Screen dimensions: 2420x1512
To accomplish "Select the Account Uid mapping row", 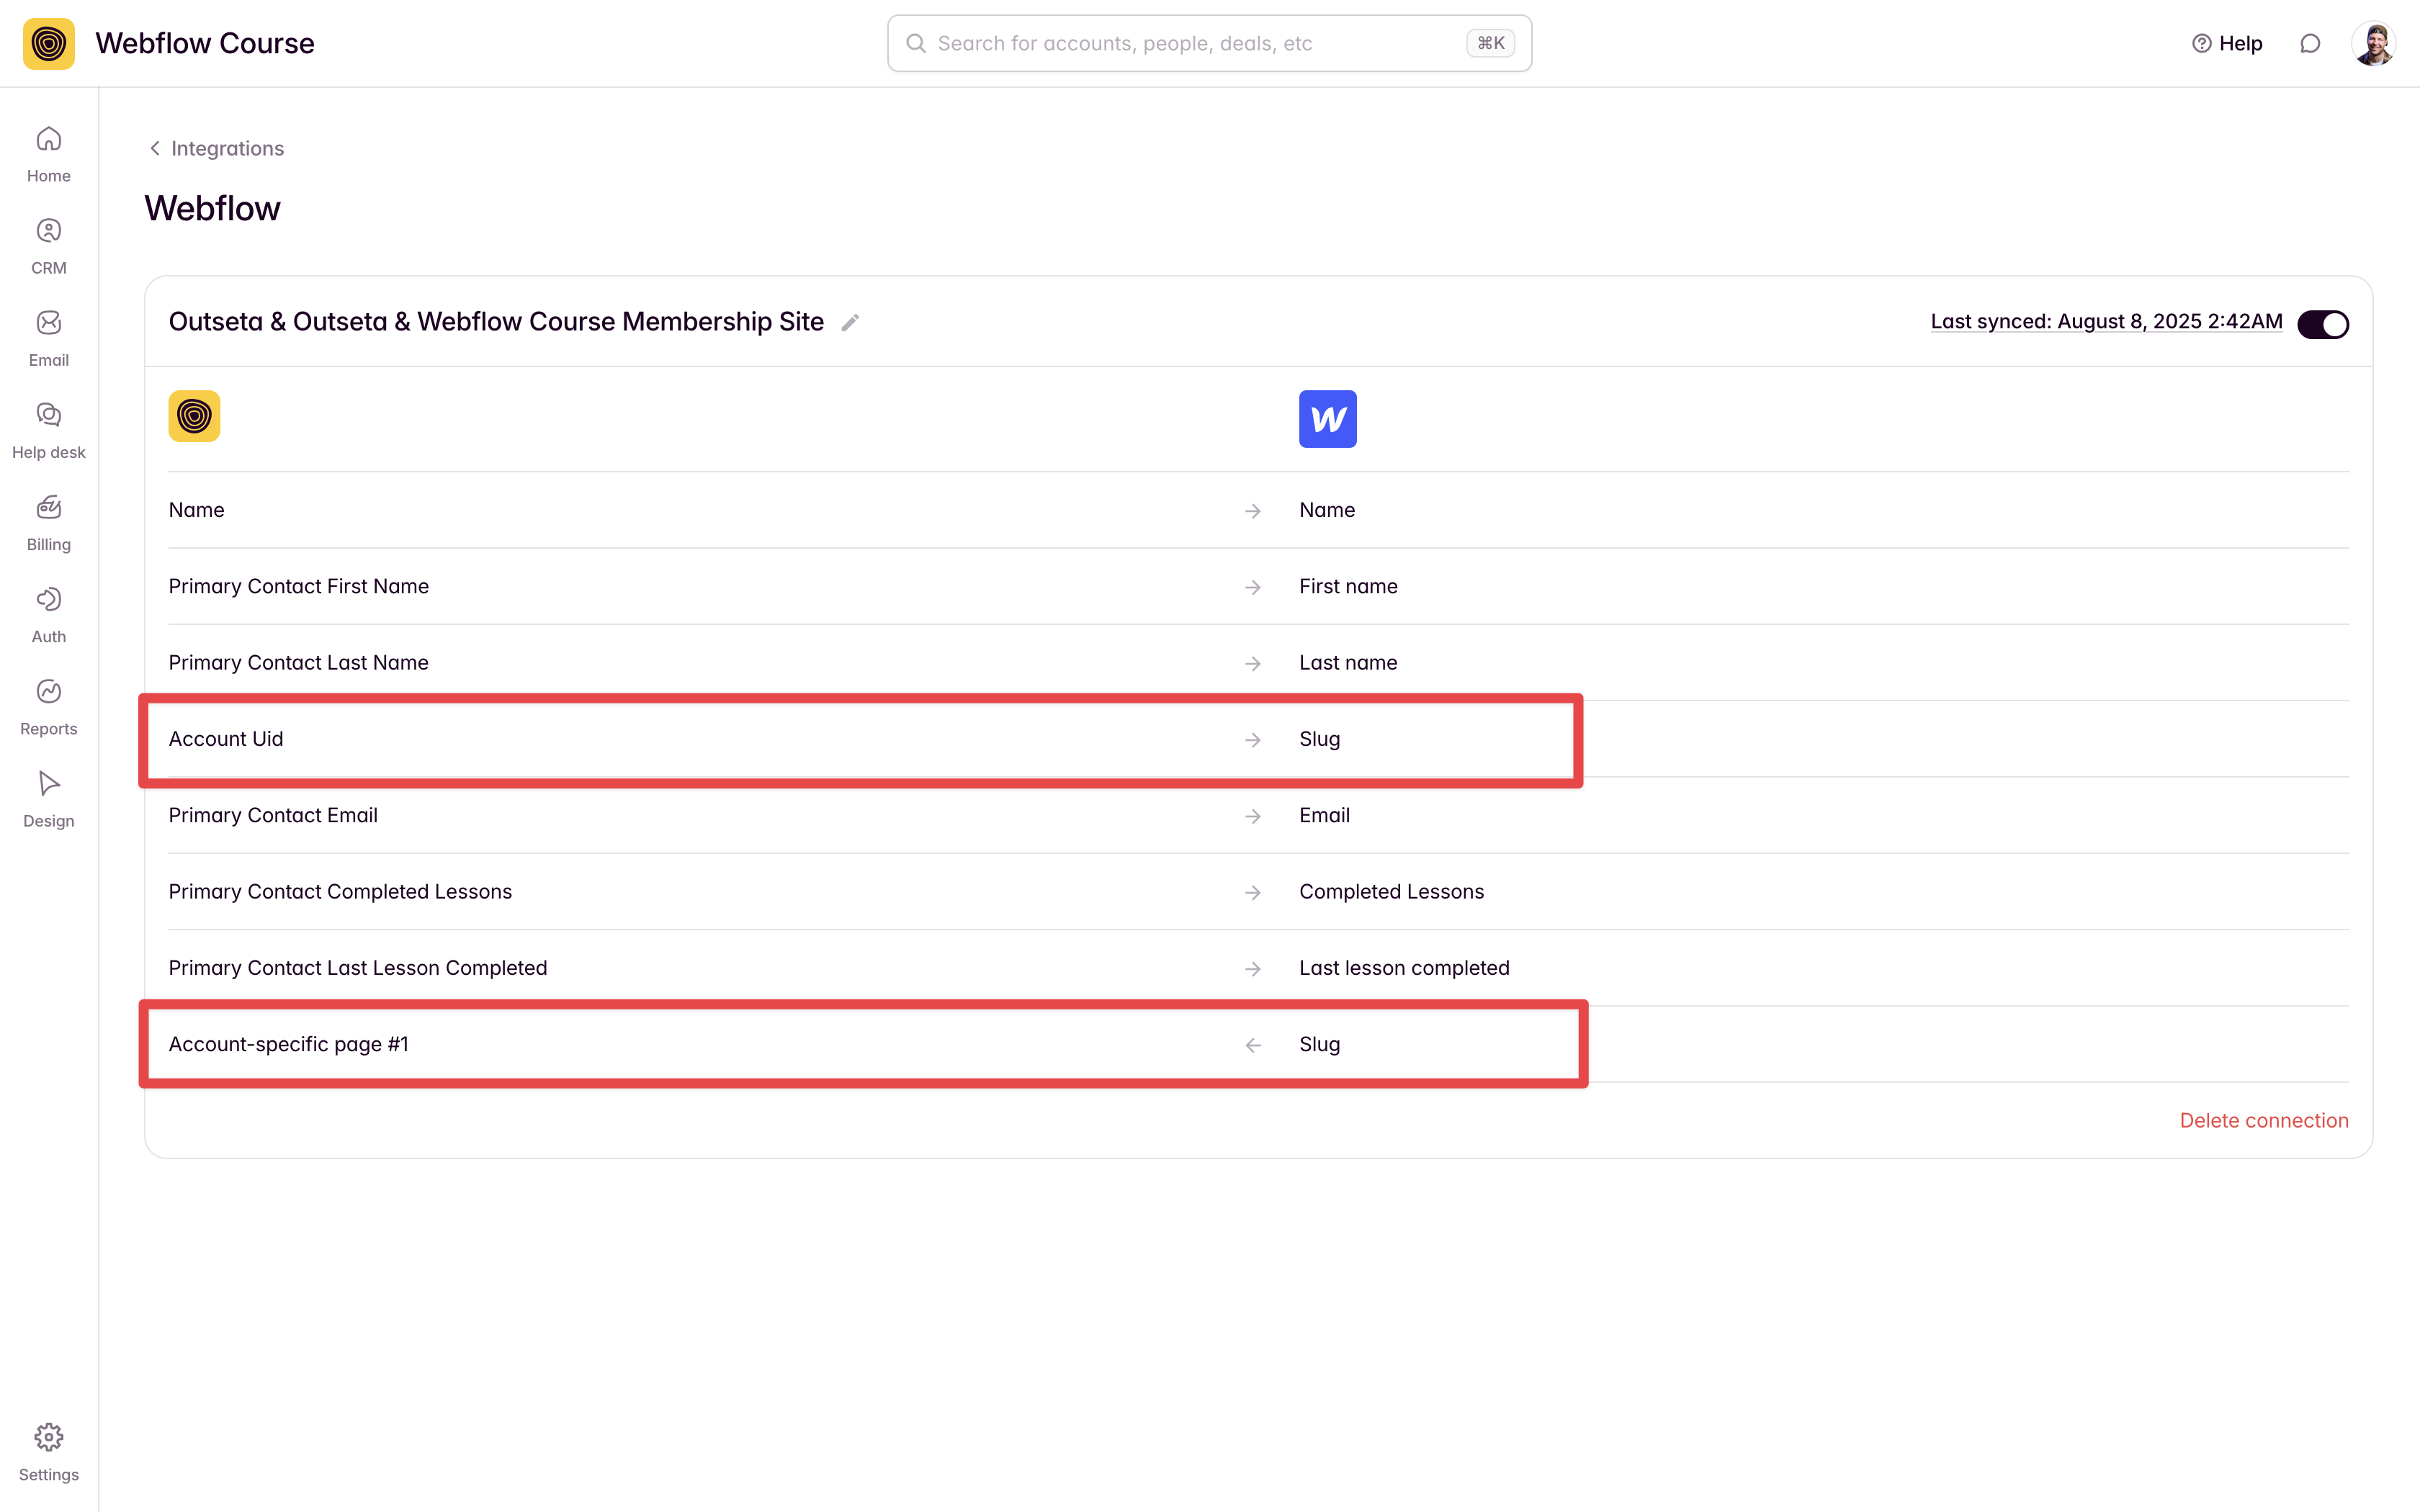I will coord(700,739).
